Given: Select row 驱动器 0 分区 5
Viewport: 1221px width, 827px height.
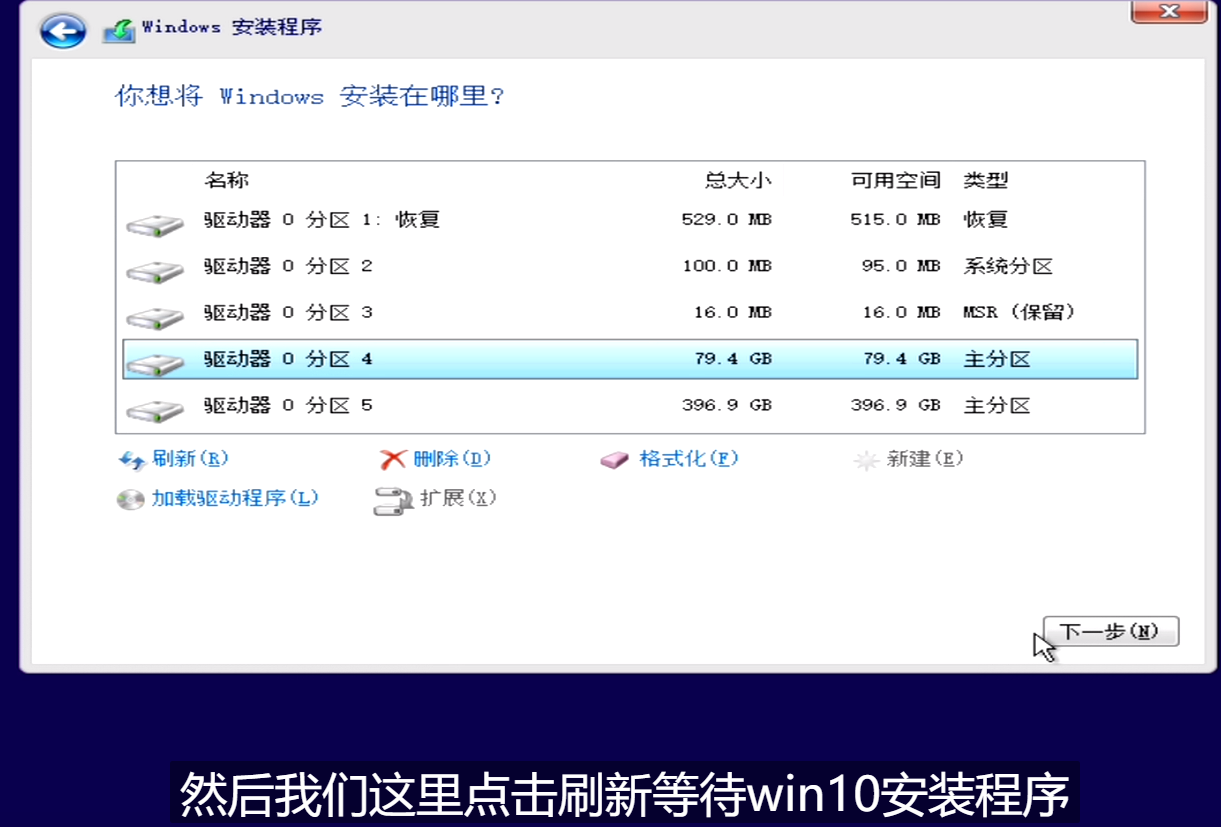Looking at the screenshot, I should click(630, 405).
